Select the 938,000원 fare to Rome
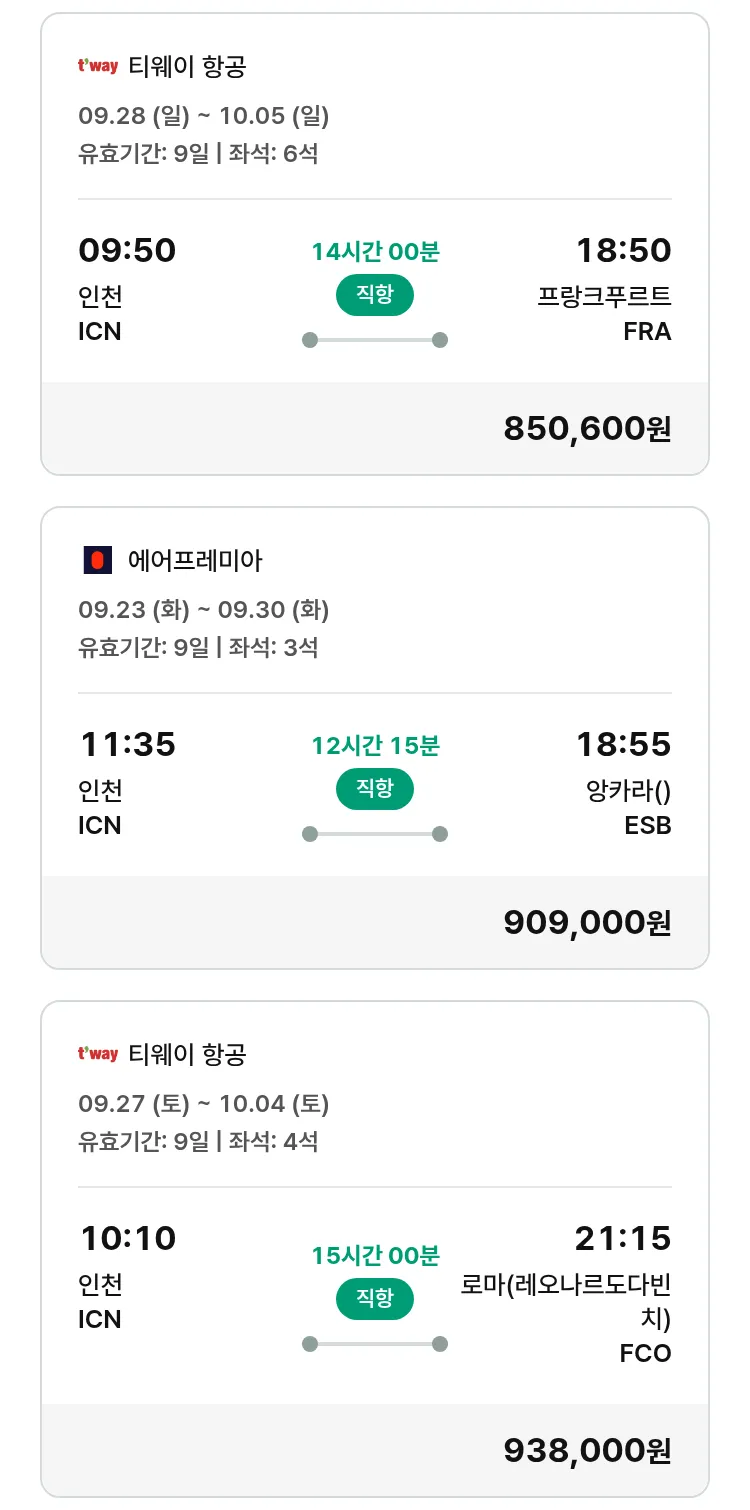This screenshot has height=1510, width=750. tap(587, 1450)
